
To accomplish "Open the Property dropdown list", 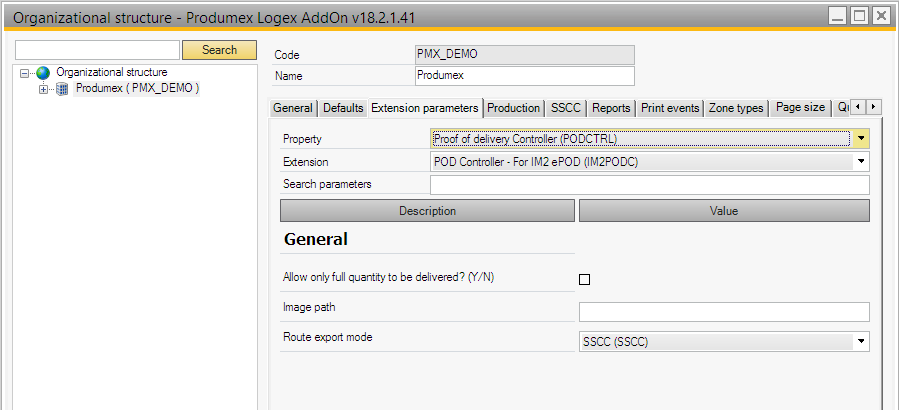I will pyautogui.click(x=860, y=139).
